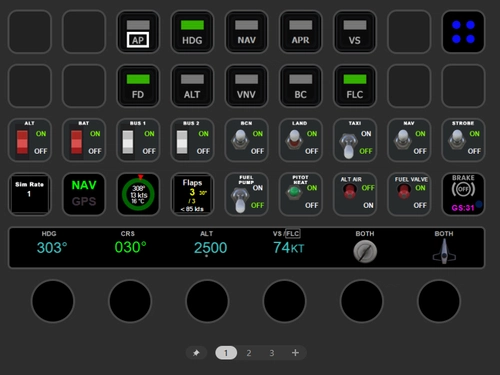Image resolution: width=500 pixels, height=375 pixels.
Task: Switch the BCN beacon light toggle
Action: [x=246, y=140]
